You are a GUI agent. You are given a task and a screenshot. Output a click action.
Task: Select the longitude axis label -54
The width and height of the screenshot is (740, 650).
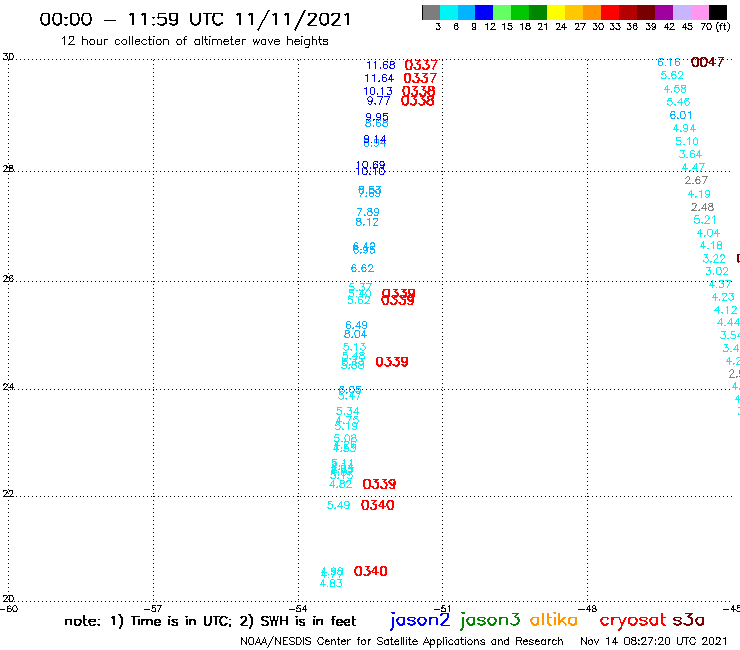tap(298, 609)
